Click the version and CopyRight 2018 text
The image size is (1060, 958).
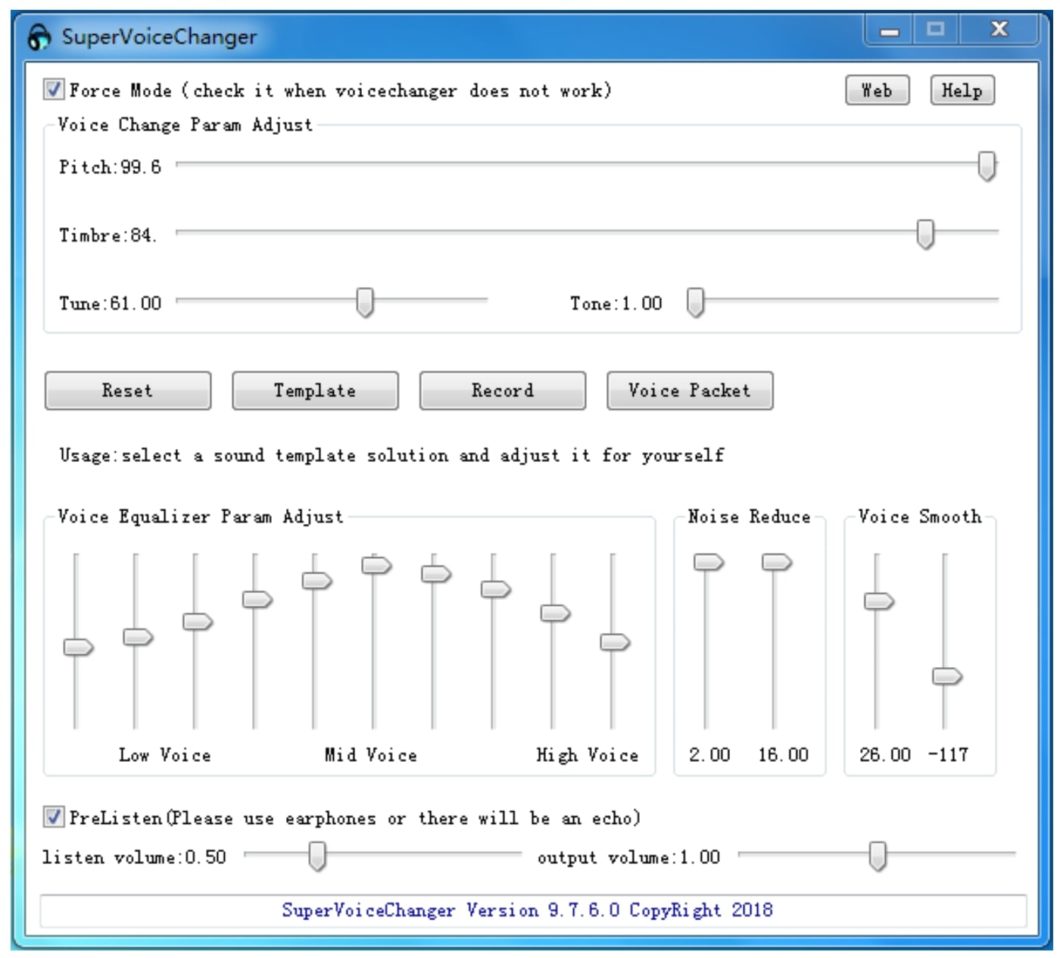(527, 910)
